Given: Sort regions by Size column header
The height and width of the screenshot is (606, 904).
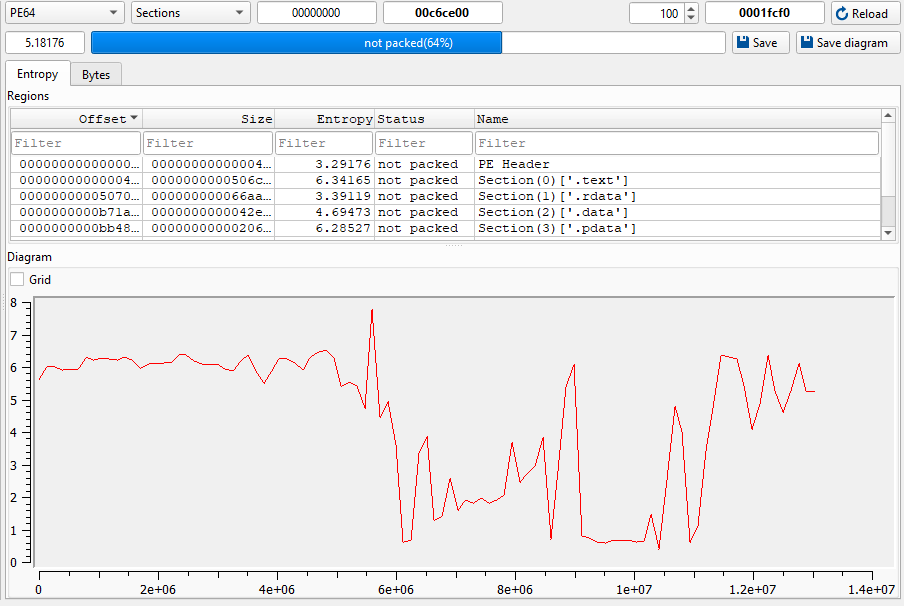Looking at the screenshot, I should click(x=209, y=119).
